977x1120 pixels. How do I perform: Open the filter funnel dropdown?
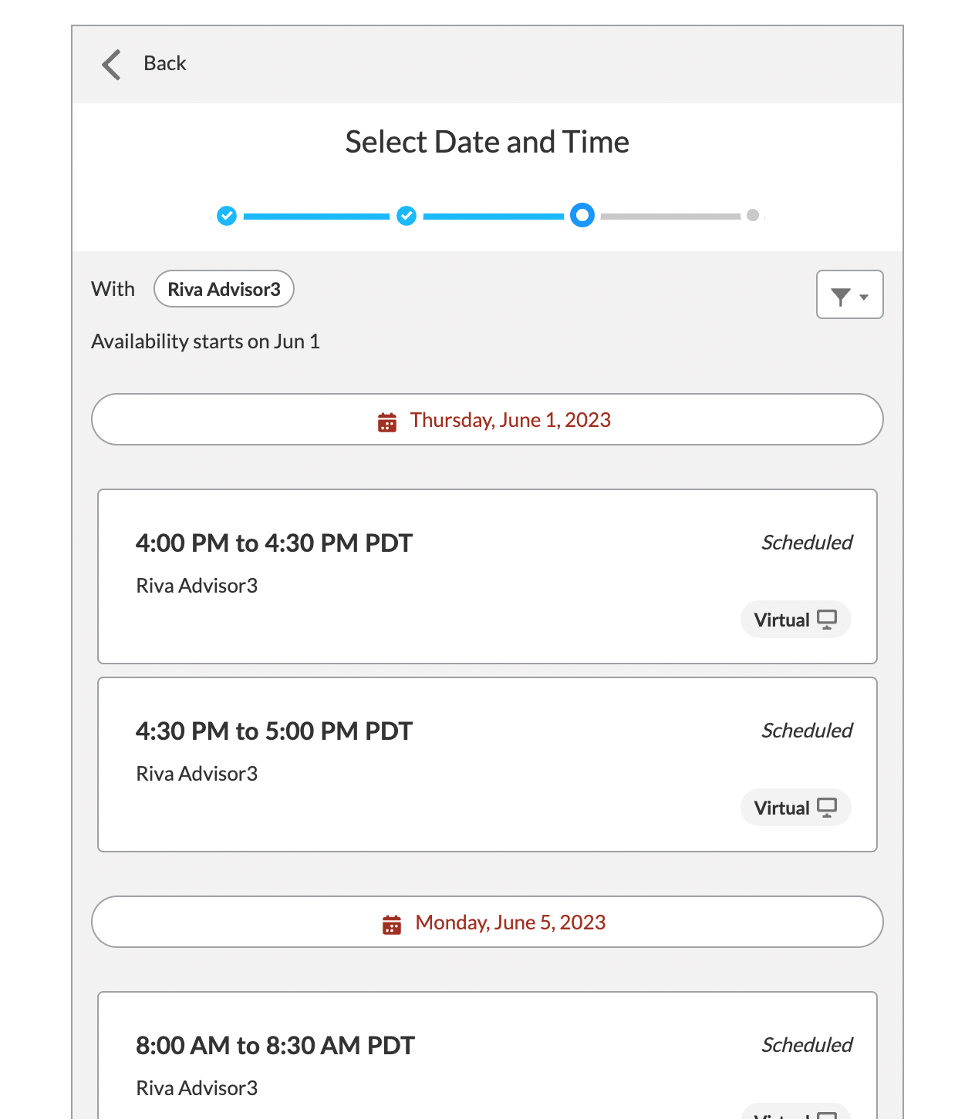pyautogui.click(x=849, y=295)
